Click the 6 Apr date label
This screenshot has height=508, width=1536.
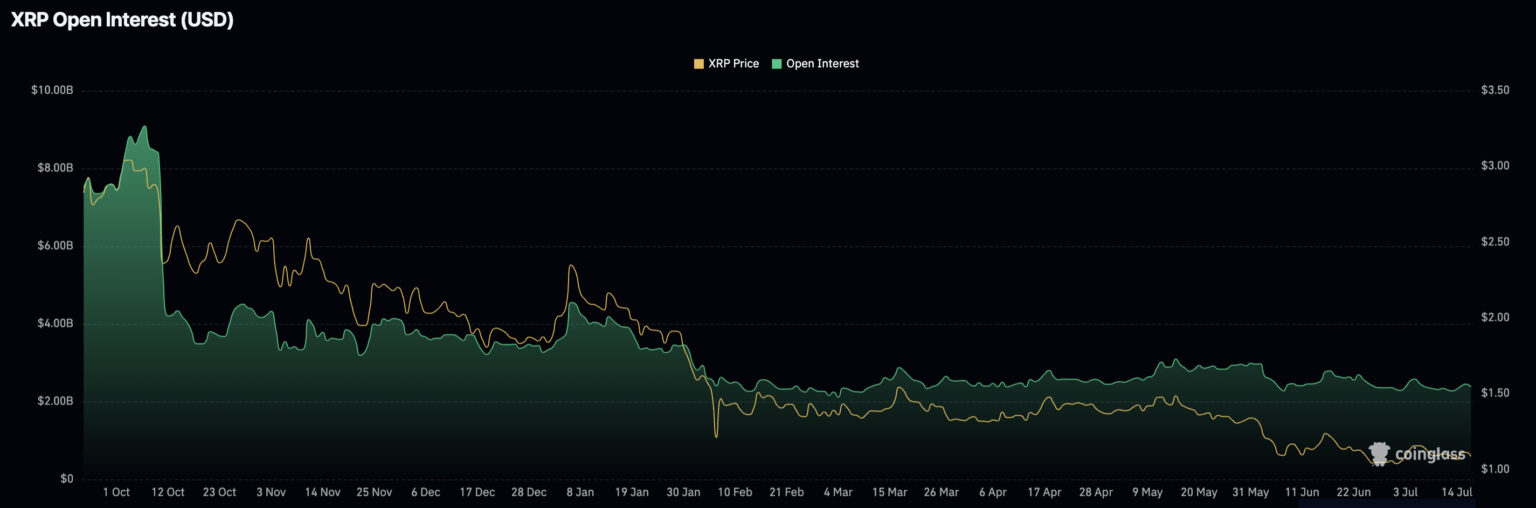pos(993,493)
